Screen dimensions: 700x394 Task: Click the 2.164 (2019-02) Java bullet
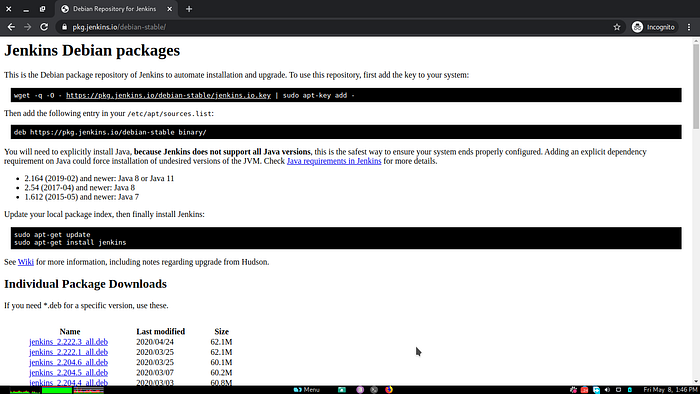pyautogui.click(x=99, y=178)
